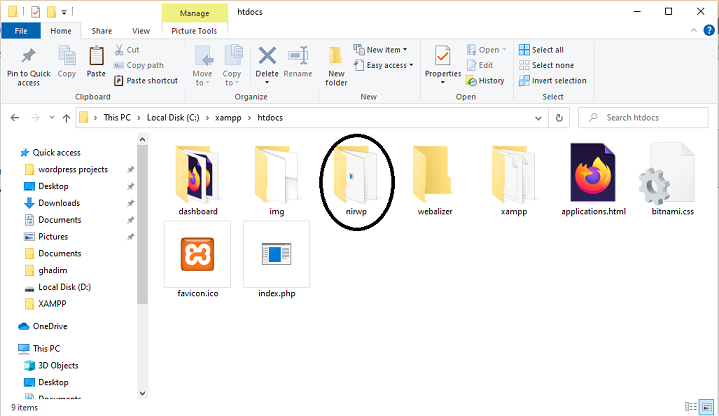Screen dimensions: 719x416
Task: Open the File menu tab
Action: (21, 31)
